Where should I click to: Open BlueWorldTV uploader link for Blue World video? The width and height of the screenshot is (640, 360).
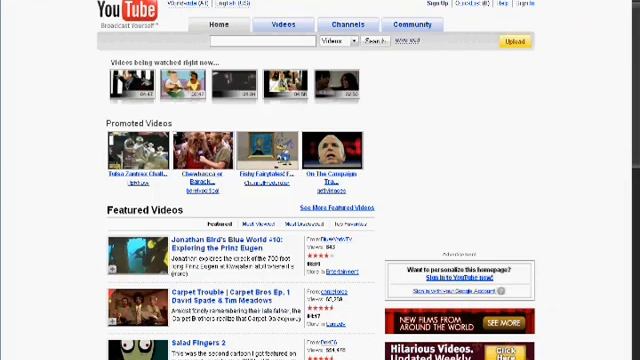336,239
